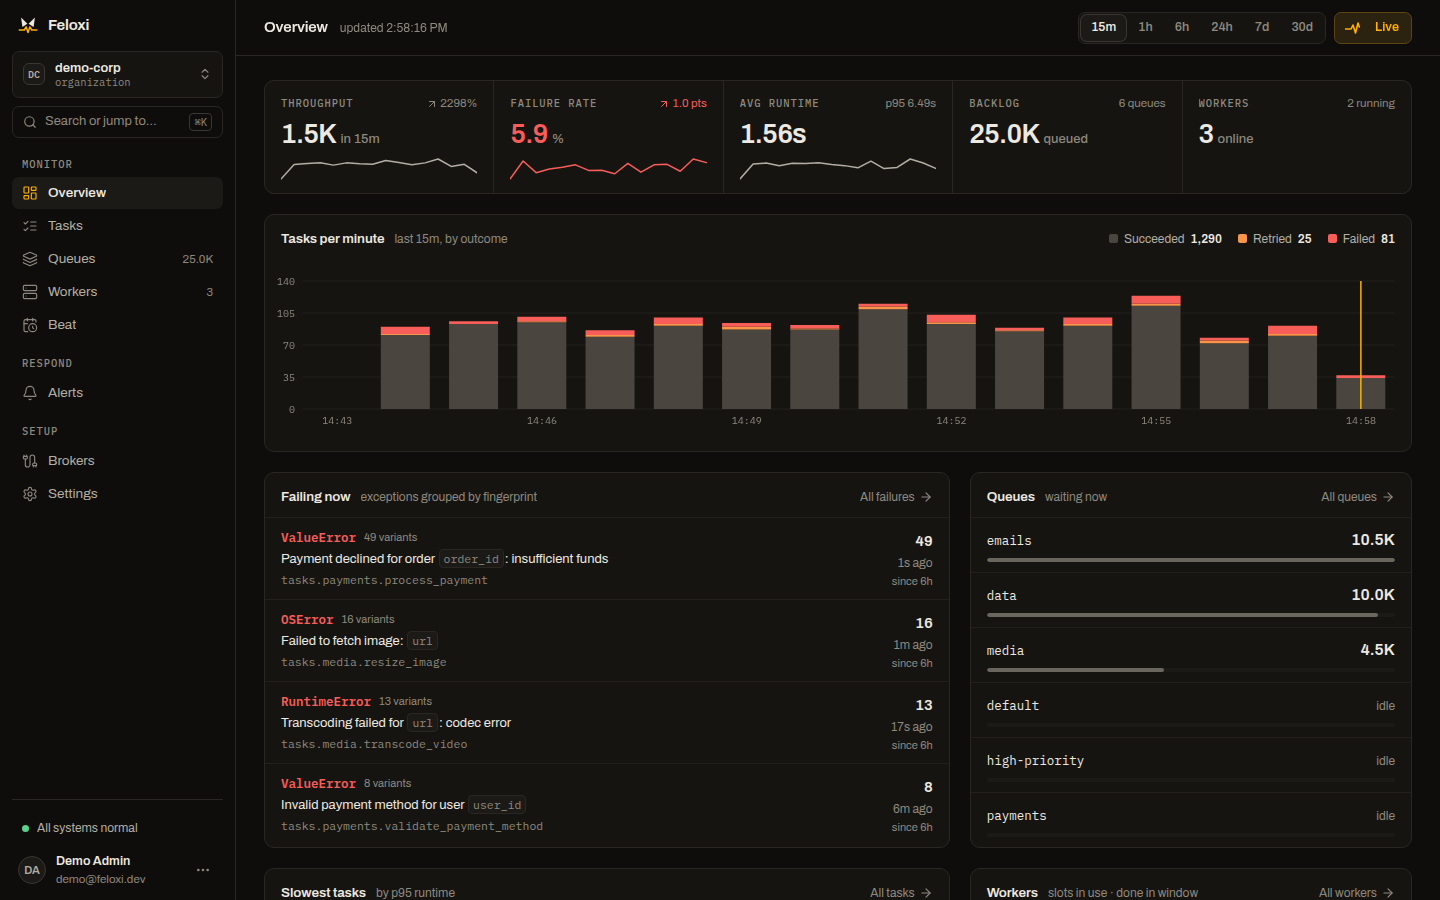Open the Settings gear icon
The width and height of the screenshot is (1440, 900).
(30, 494)
